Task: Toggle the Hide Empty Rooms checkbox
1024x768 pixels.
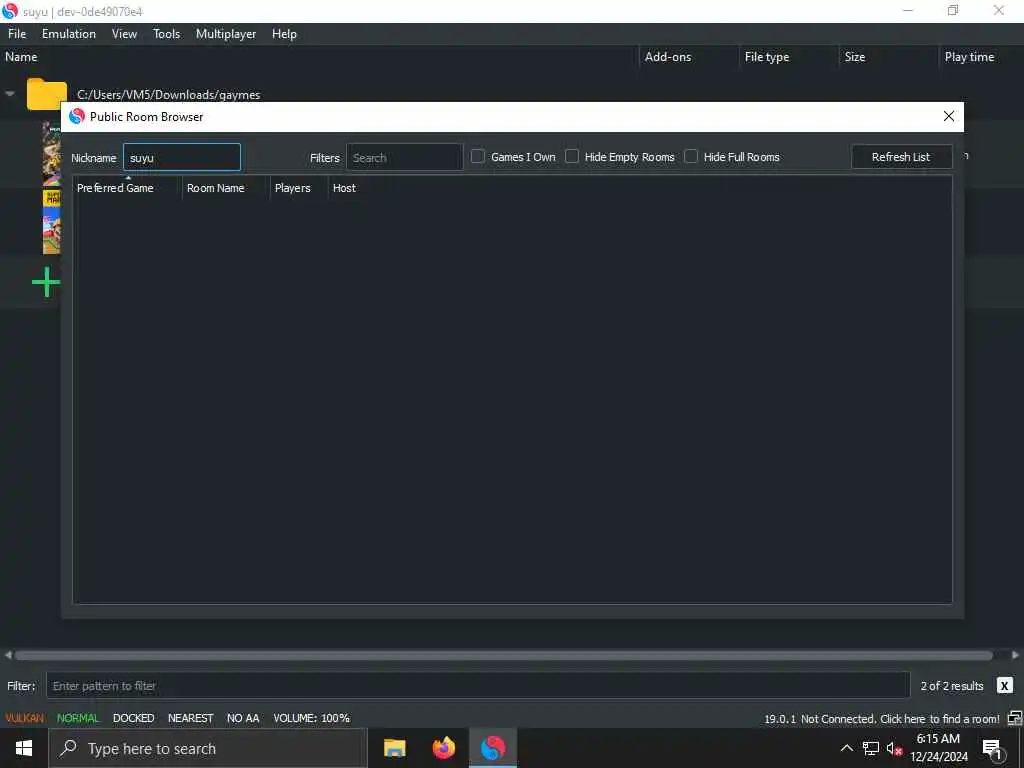Action: (x=572, y=157)
